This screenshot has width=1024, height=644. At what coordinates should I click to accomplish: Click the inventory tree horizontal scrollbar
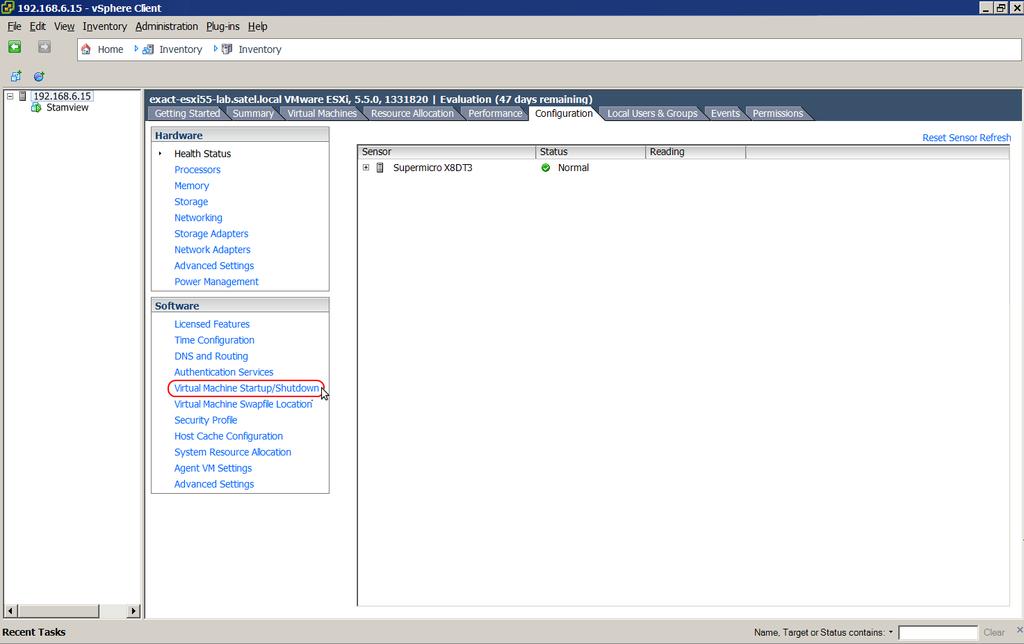point(72,611)
